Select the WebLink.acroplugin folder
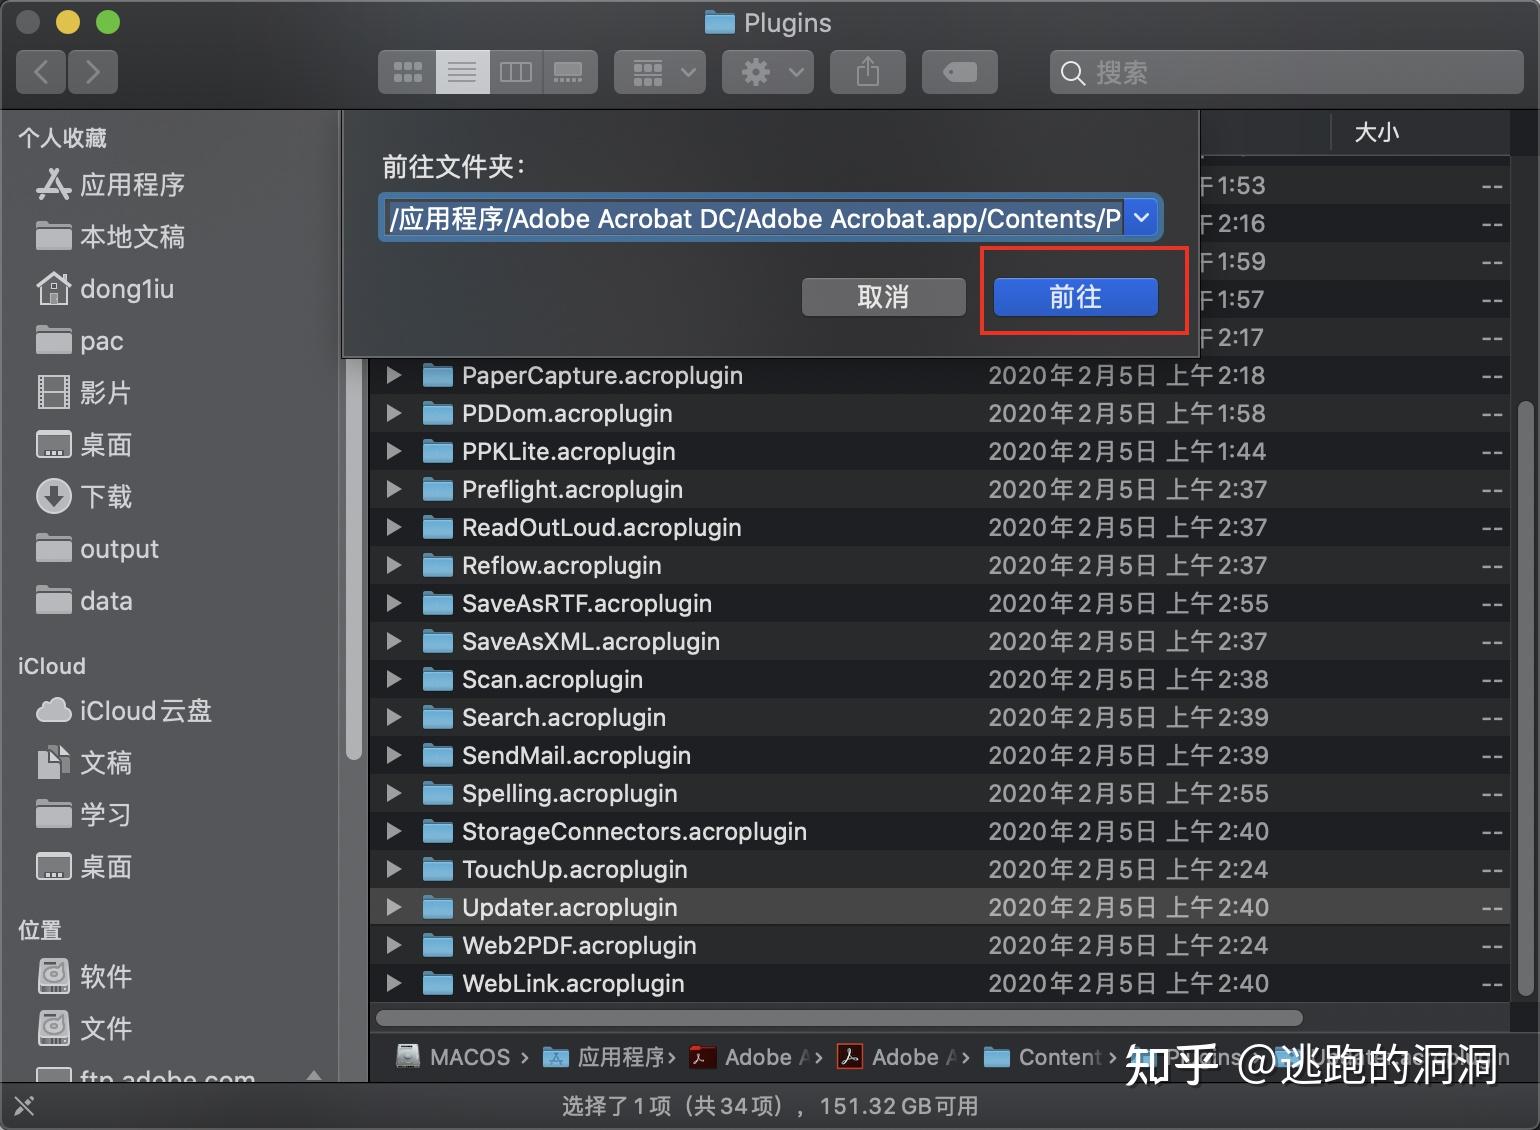This screenshot has height=1130, width=1540. [940, 983]
